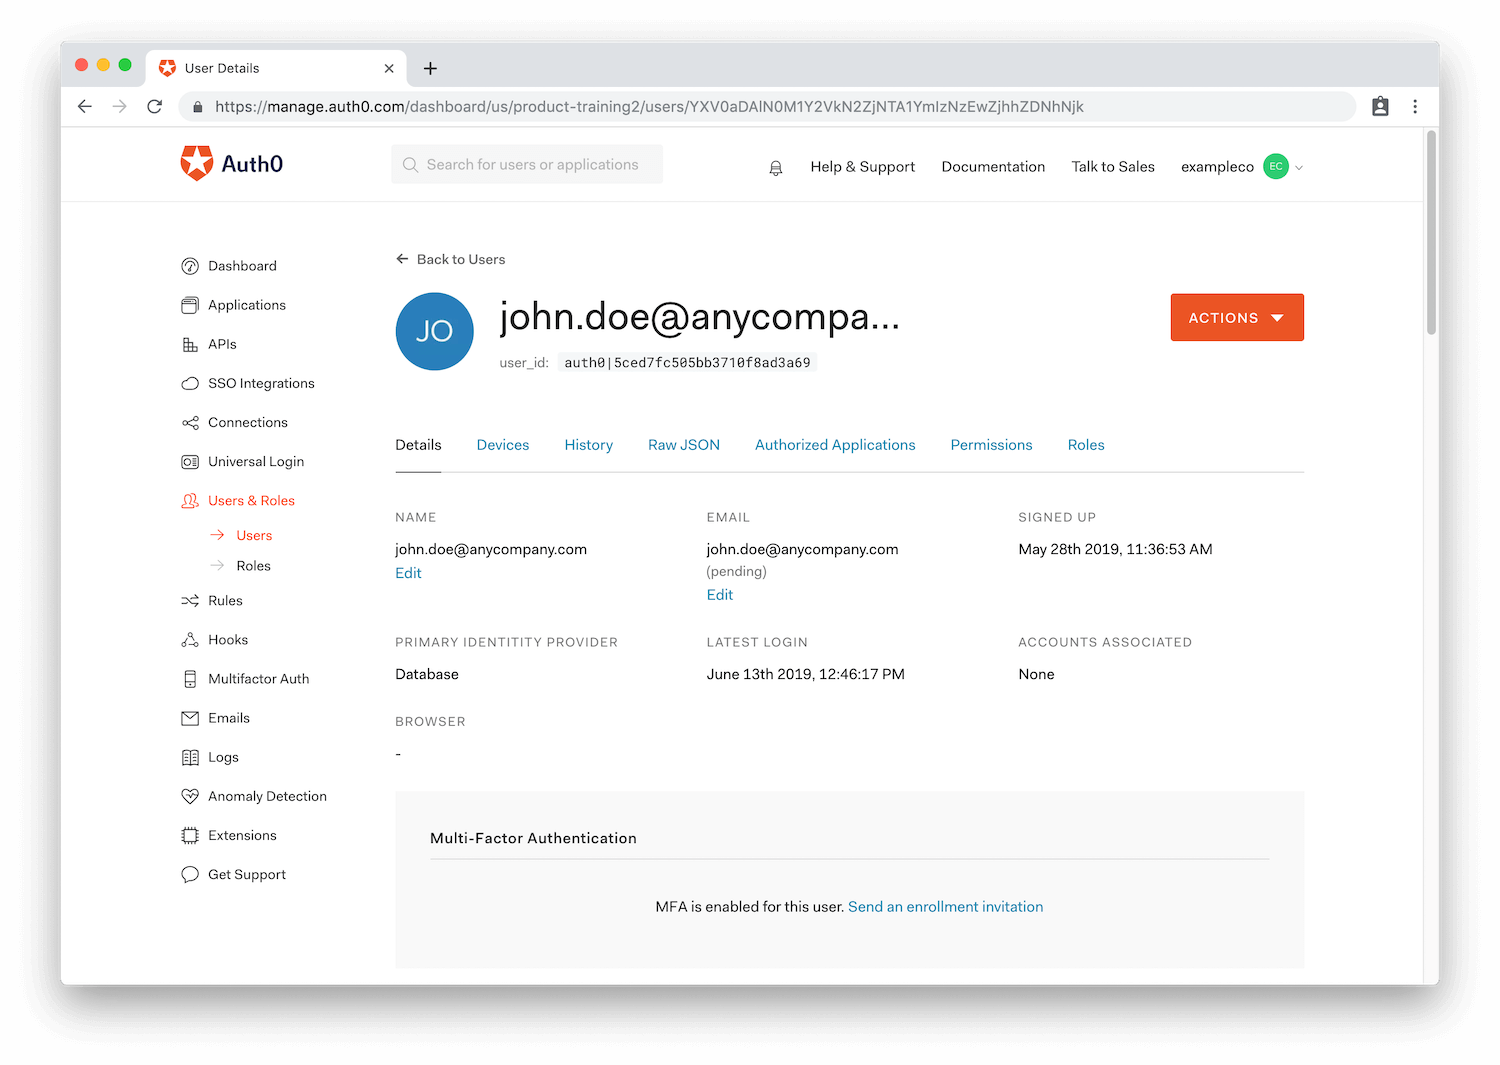The height and width of the screenshot is (1065, 1500).
Task: Switch to the Devices tab
Action: 503,445
